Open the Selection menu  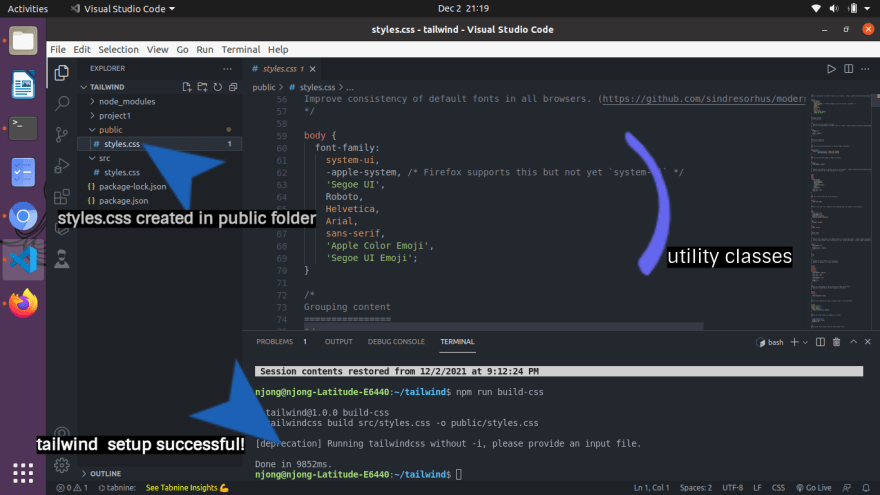tap(118, 49)
